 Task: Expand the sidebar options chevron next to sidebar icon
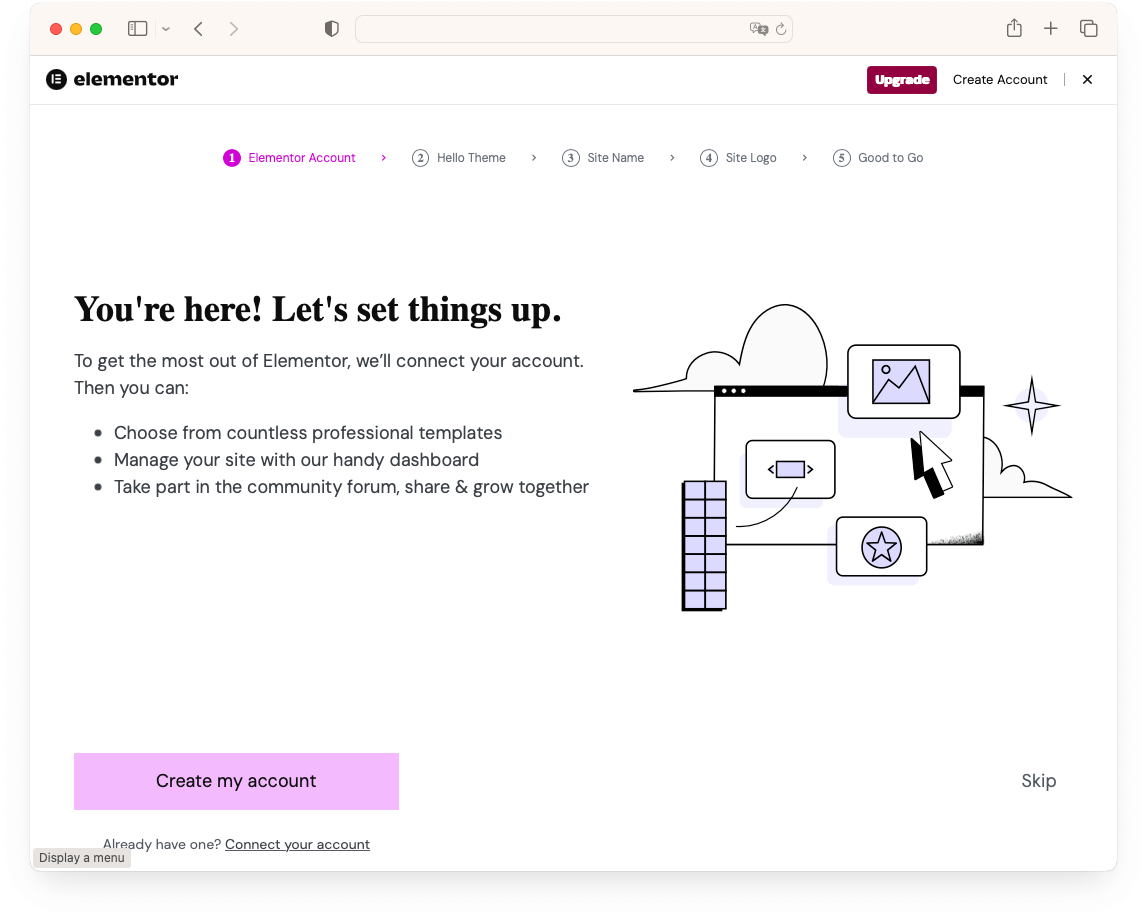click(x=165, y=28)
